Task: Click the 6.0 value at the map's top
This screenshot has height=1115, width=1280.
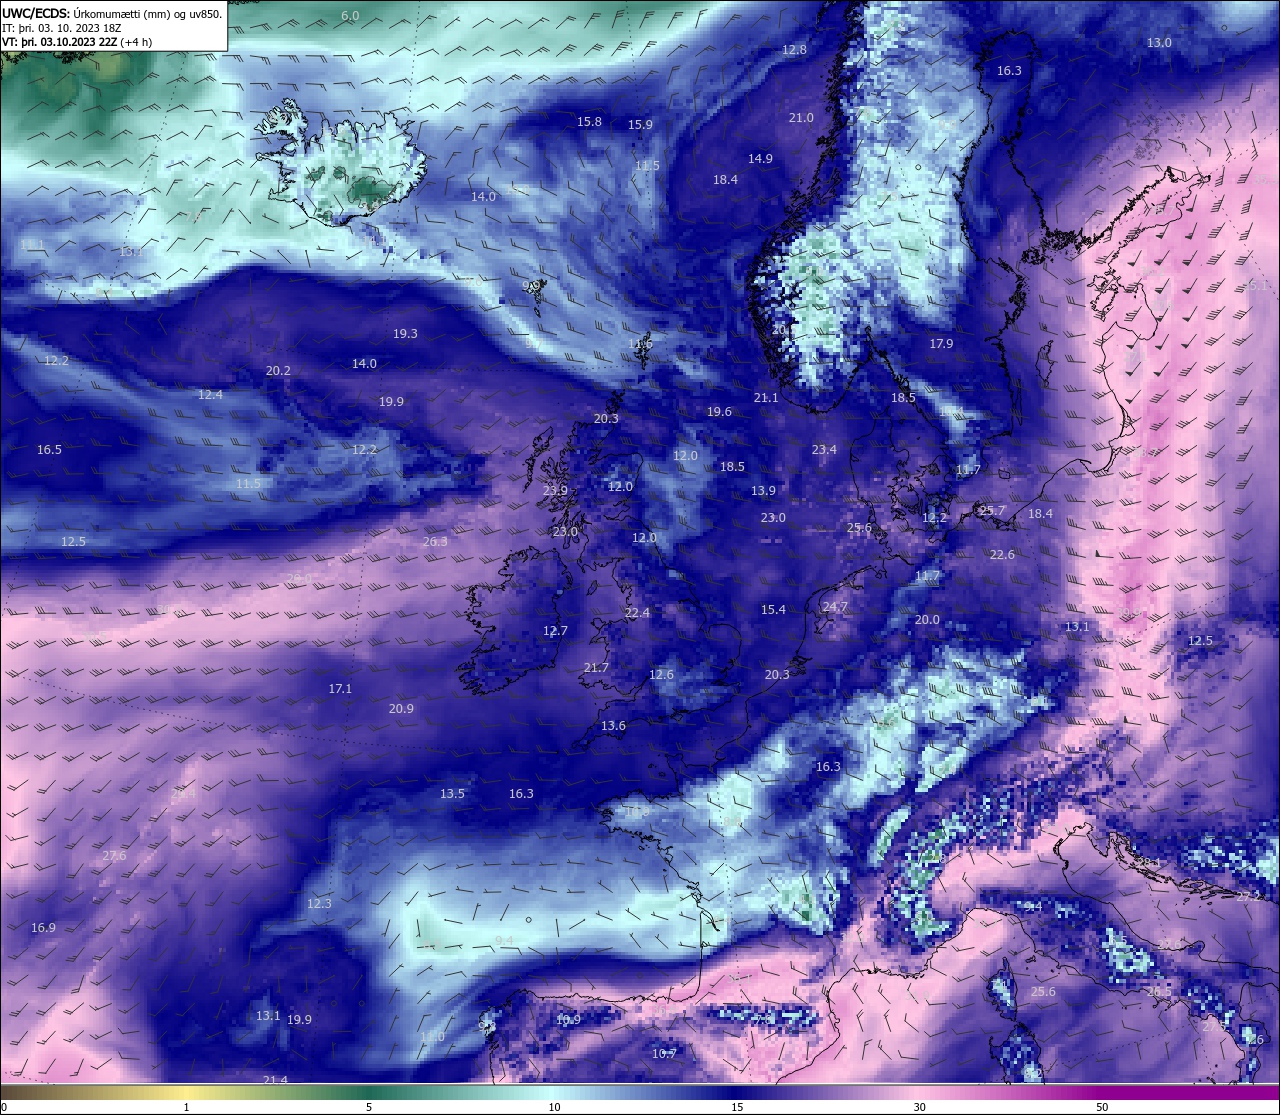Action: (x=350, y=16)
